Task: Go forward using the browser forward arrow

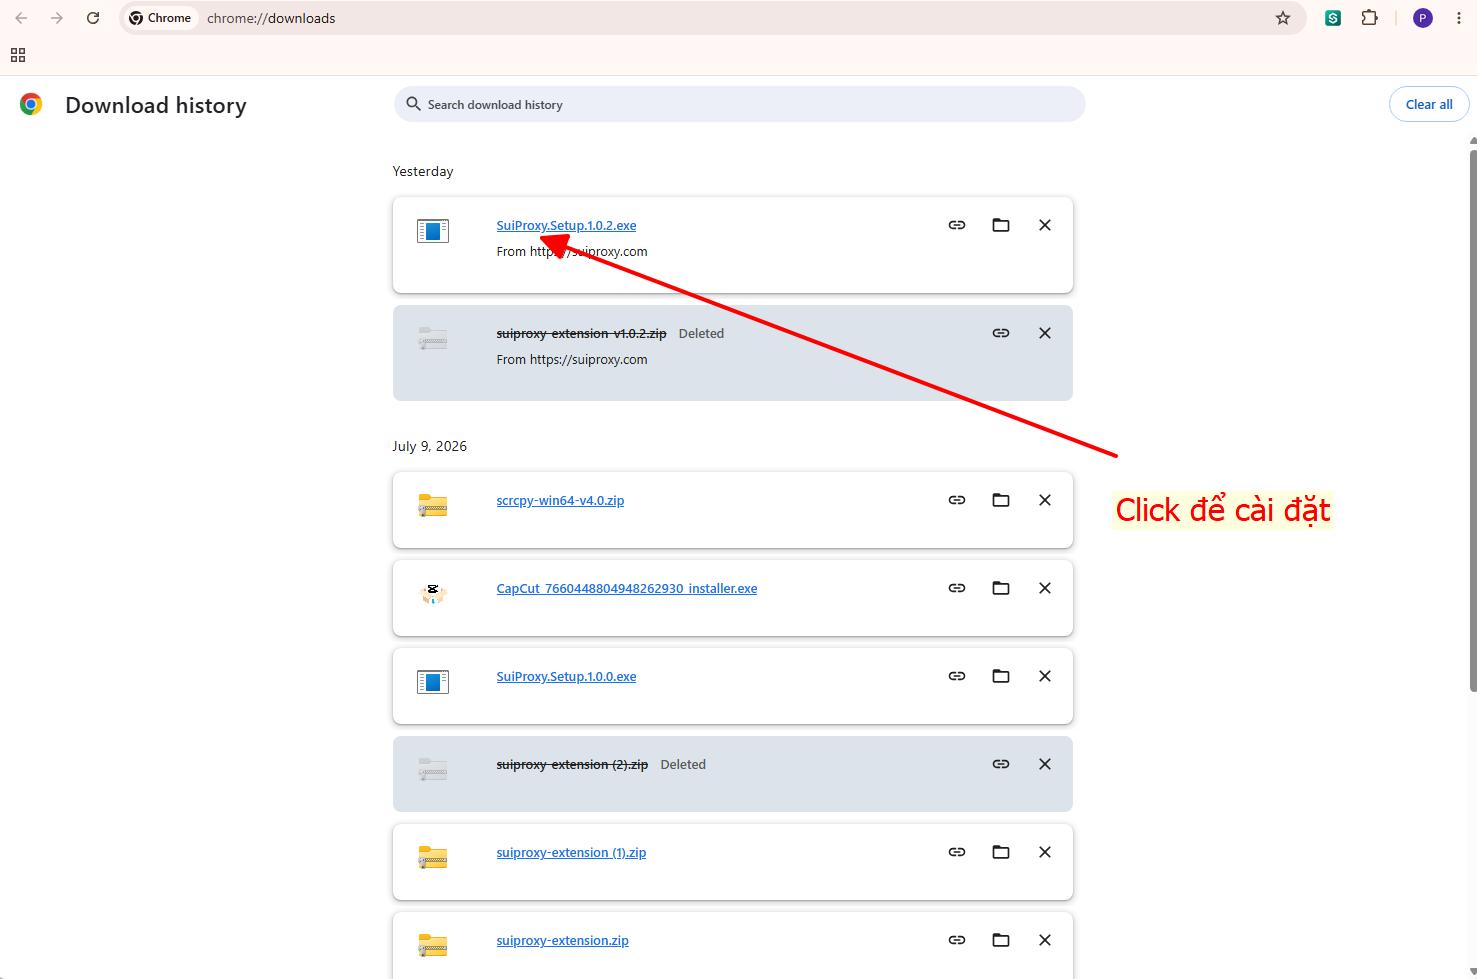Action: pyautogui.click(x=57, y=18)
